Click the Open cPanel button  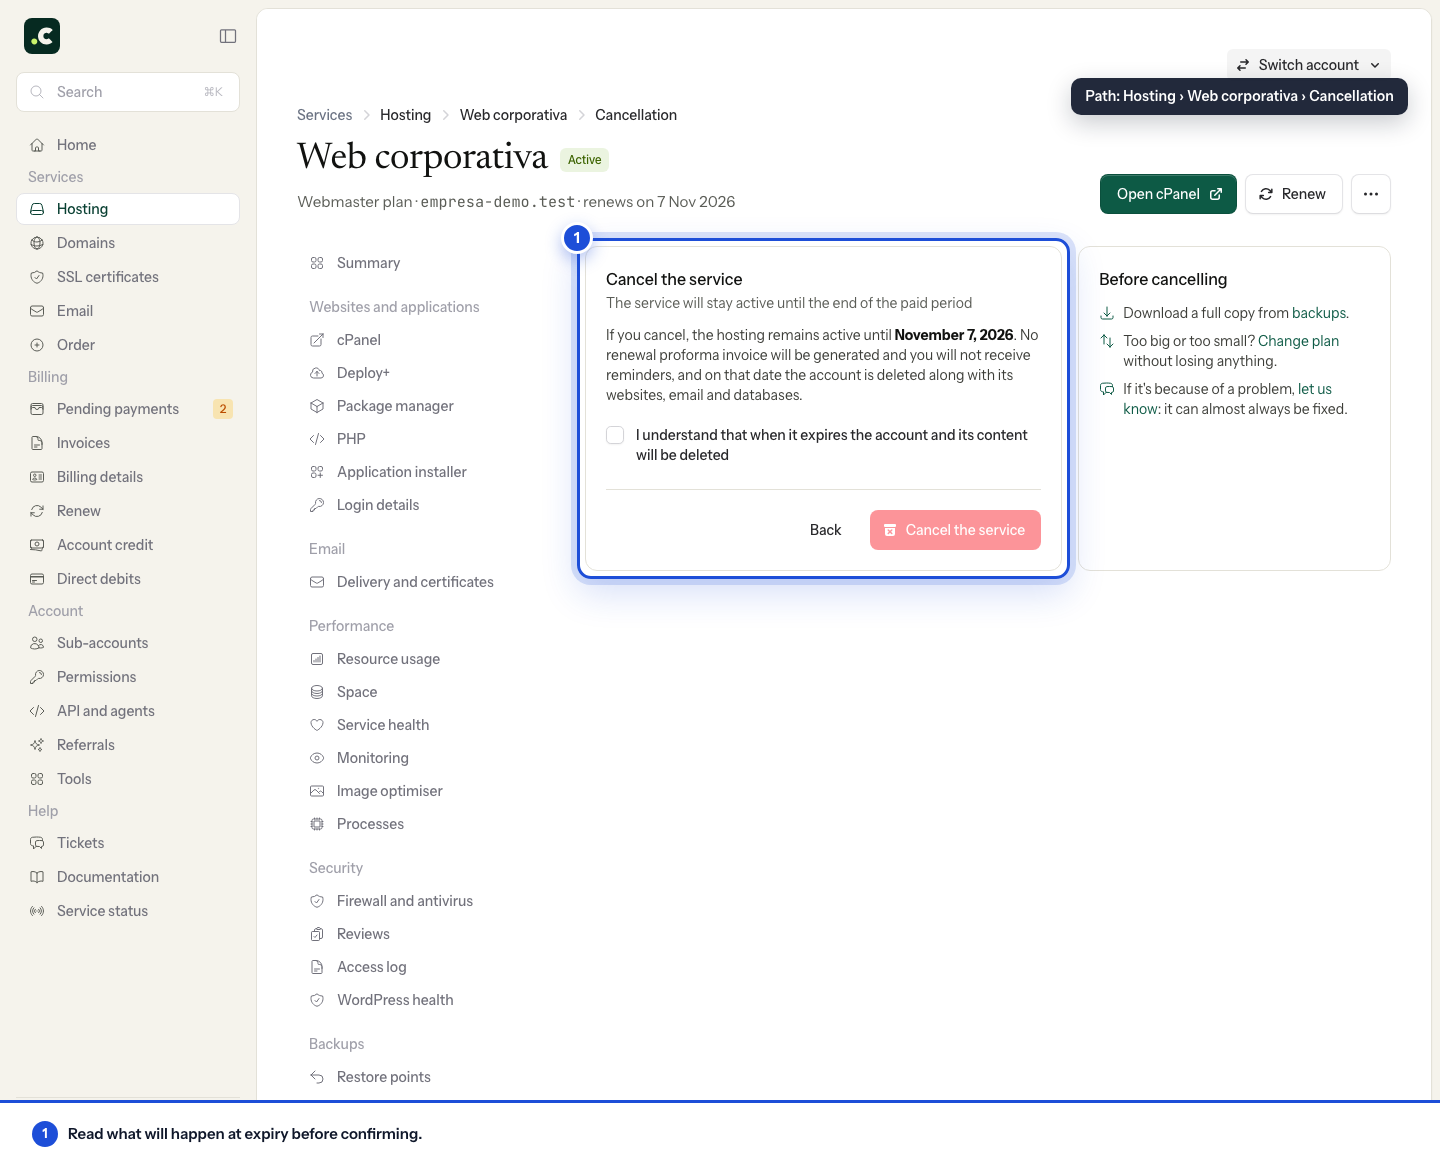coord(1168,194)
